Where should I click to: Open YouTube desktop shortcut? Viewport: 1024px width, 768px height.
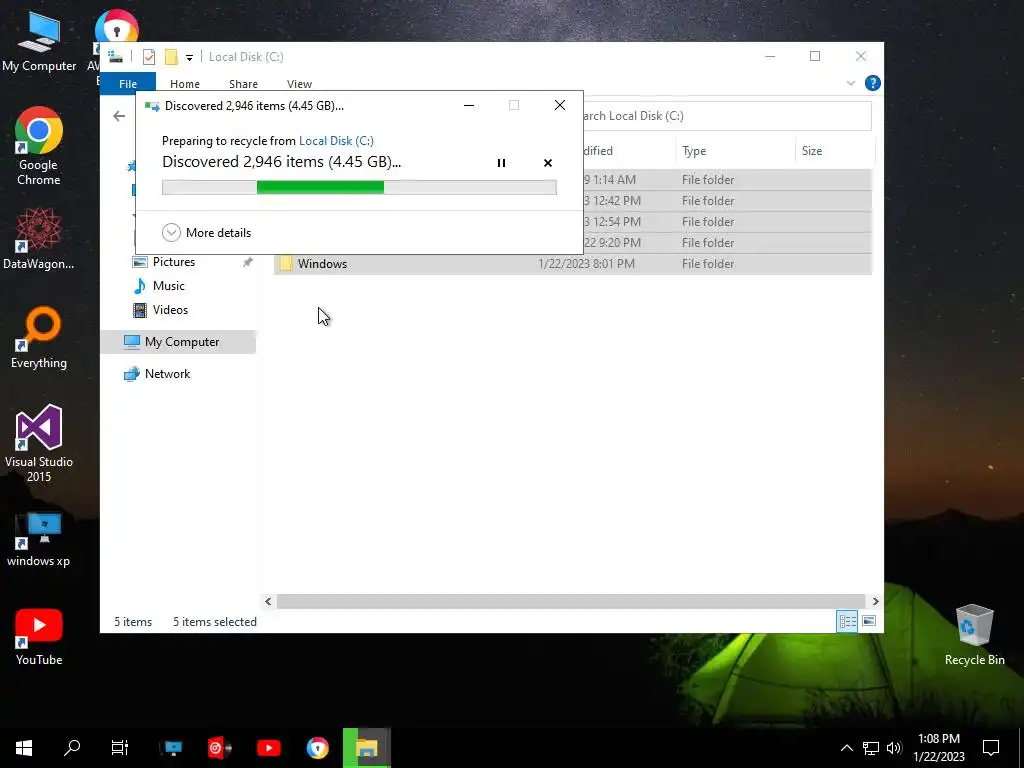point(39,637)
